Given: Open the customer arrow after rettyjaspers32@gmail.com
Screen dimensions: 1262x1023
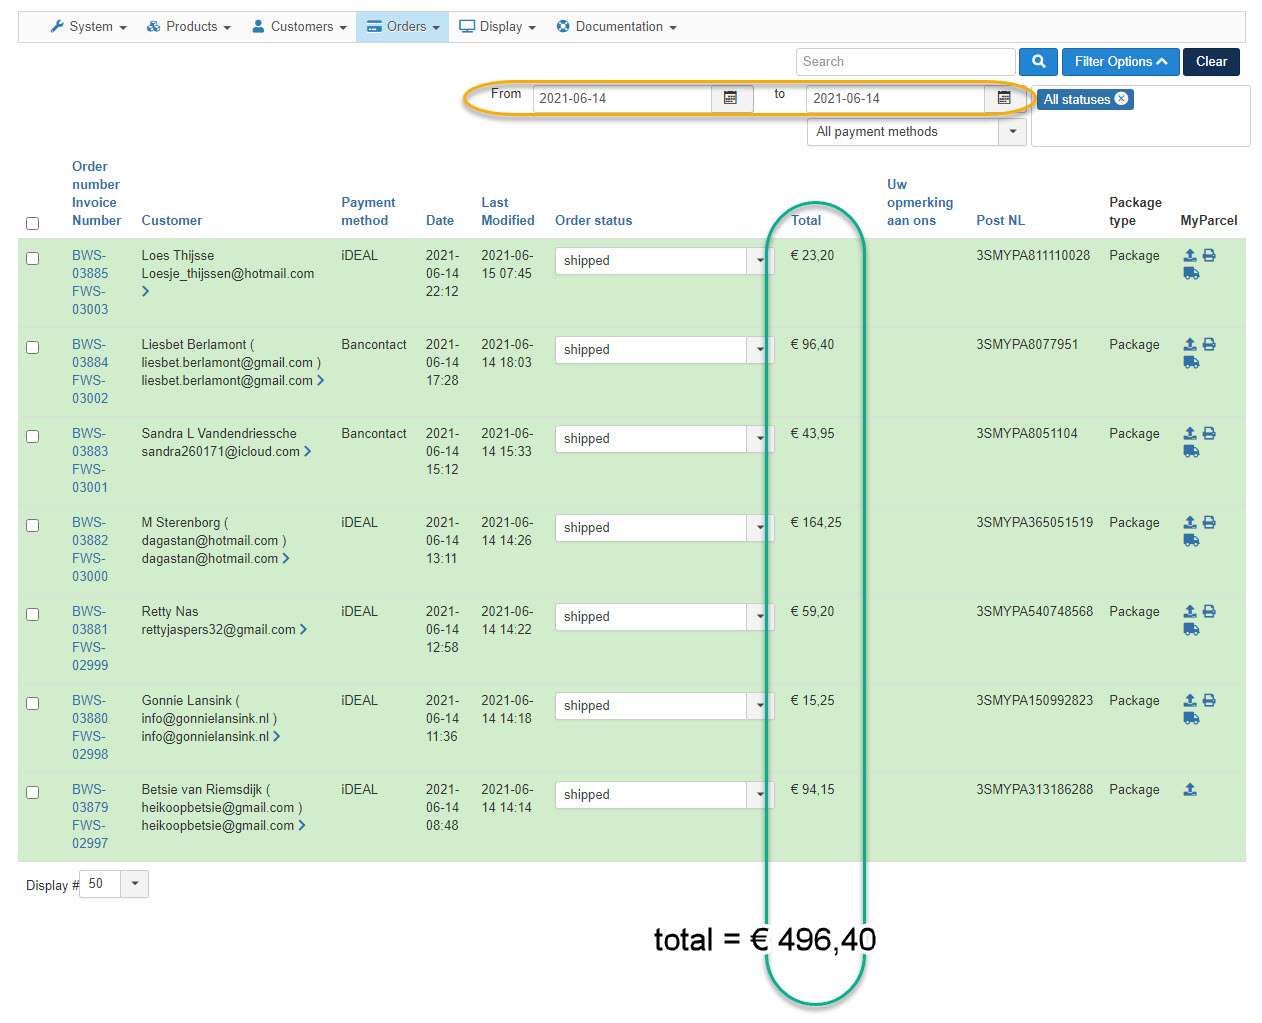Looking at the screenshot, I should tap(303, 629).
